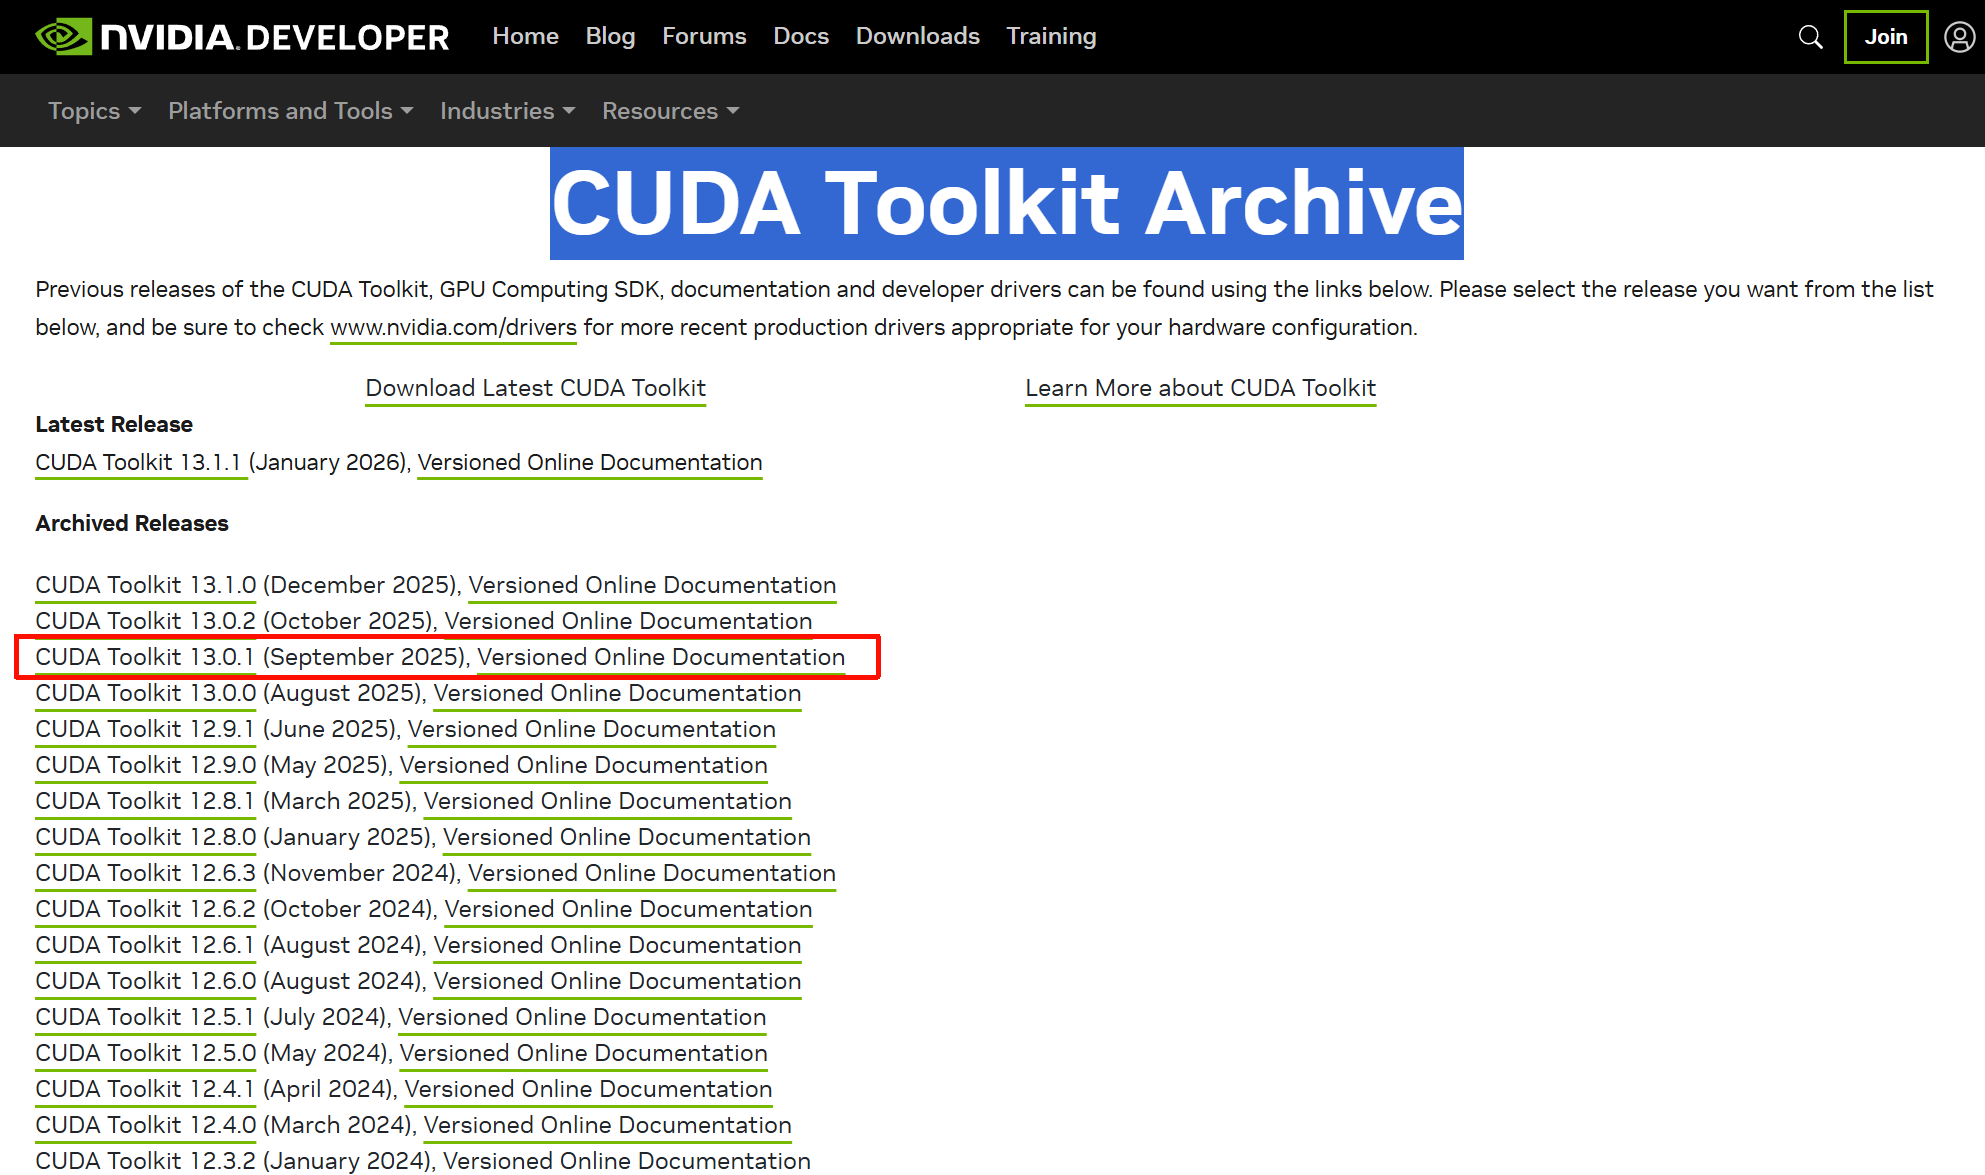Click the NVIDIA Developer logo
The height and width of the screenshot is (1175, 1985).
coord(242,37)
